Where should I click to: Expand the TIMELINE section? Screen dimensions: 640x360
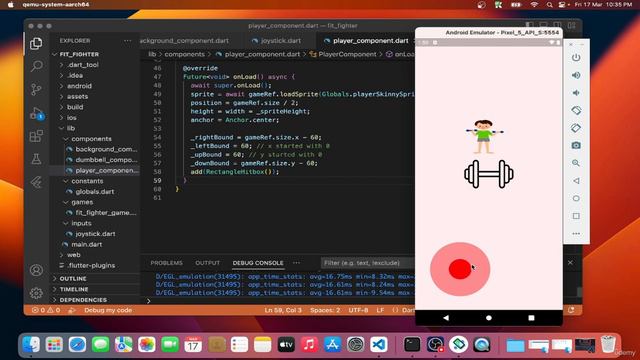point(73,289)
